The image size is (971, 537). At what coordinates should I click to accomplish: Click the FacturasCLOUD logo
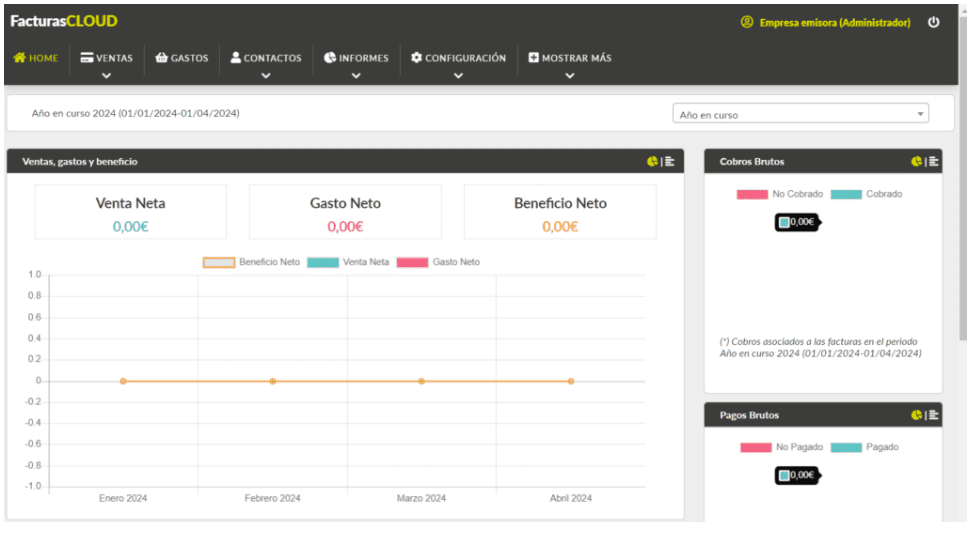[x=64, y=21]
